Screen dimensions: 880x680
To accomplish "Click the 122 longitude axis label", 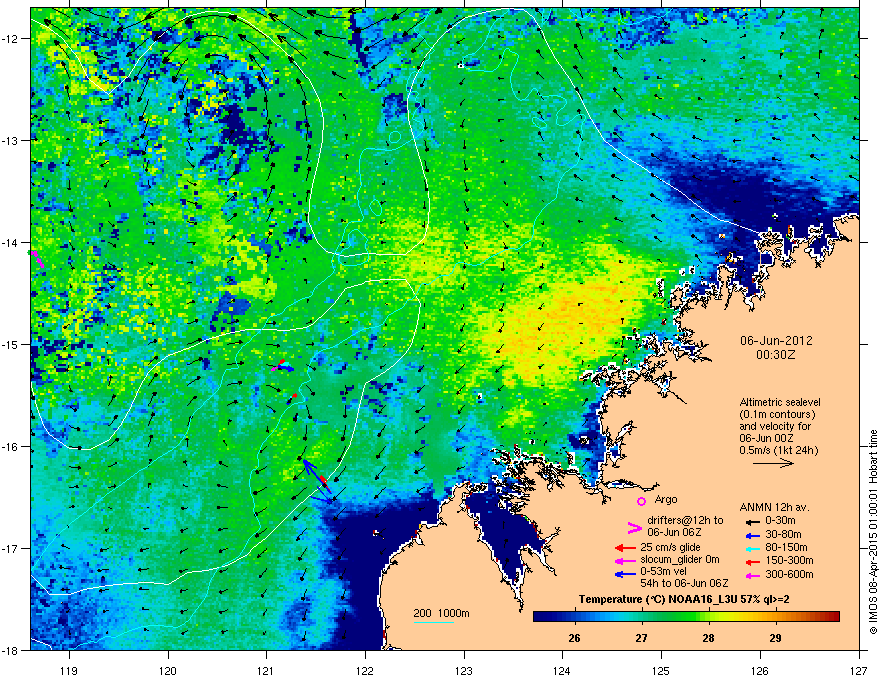I will 365,670.
